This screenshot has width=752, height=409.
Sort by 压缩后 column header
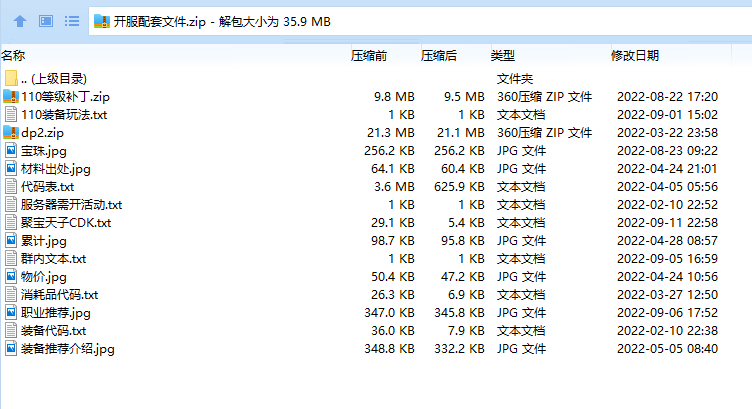tap(439, 56)
